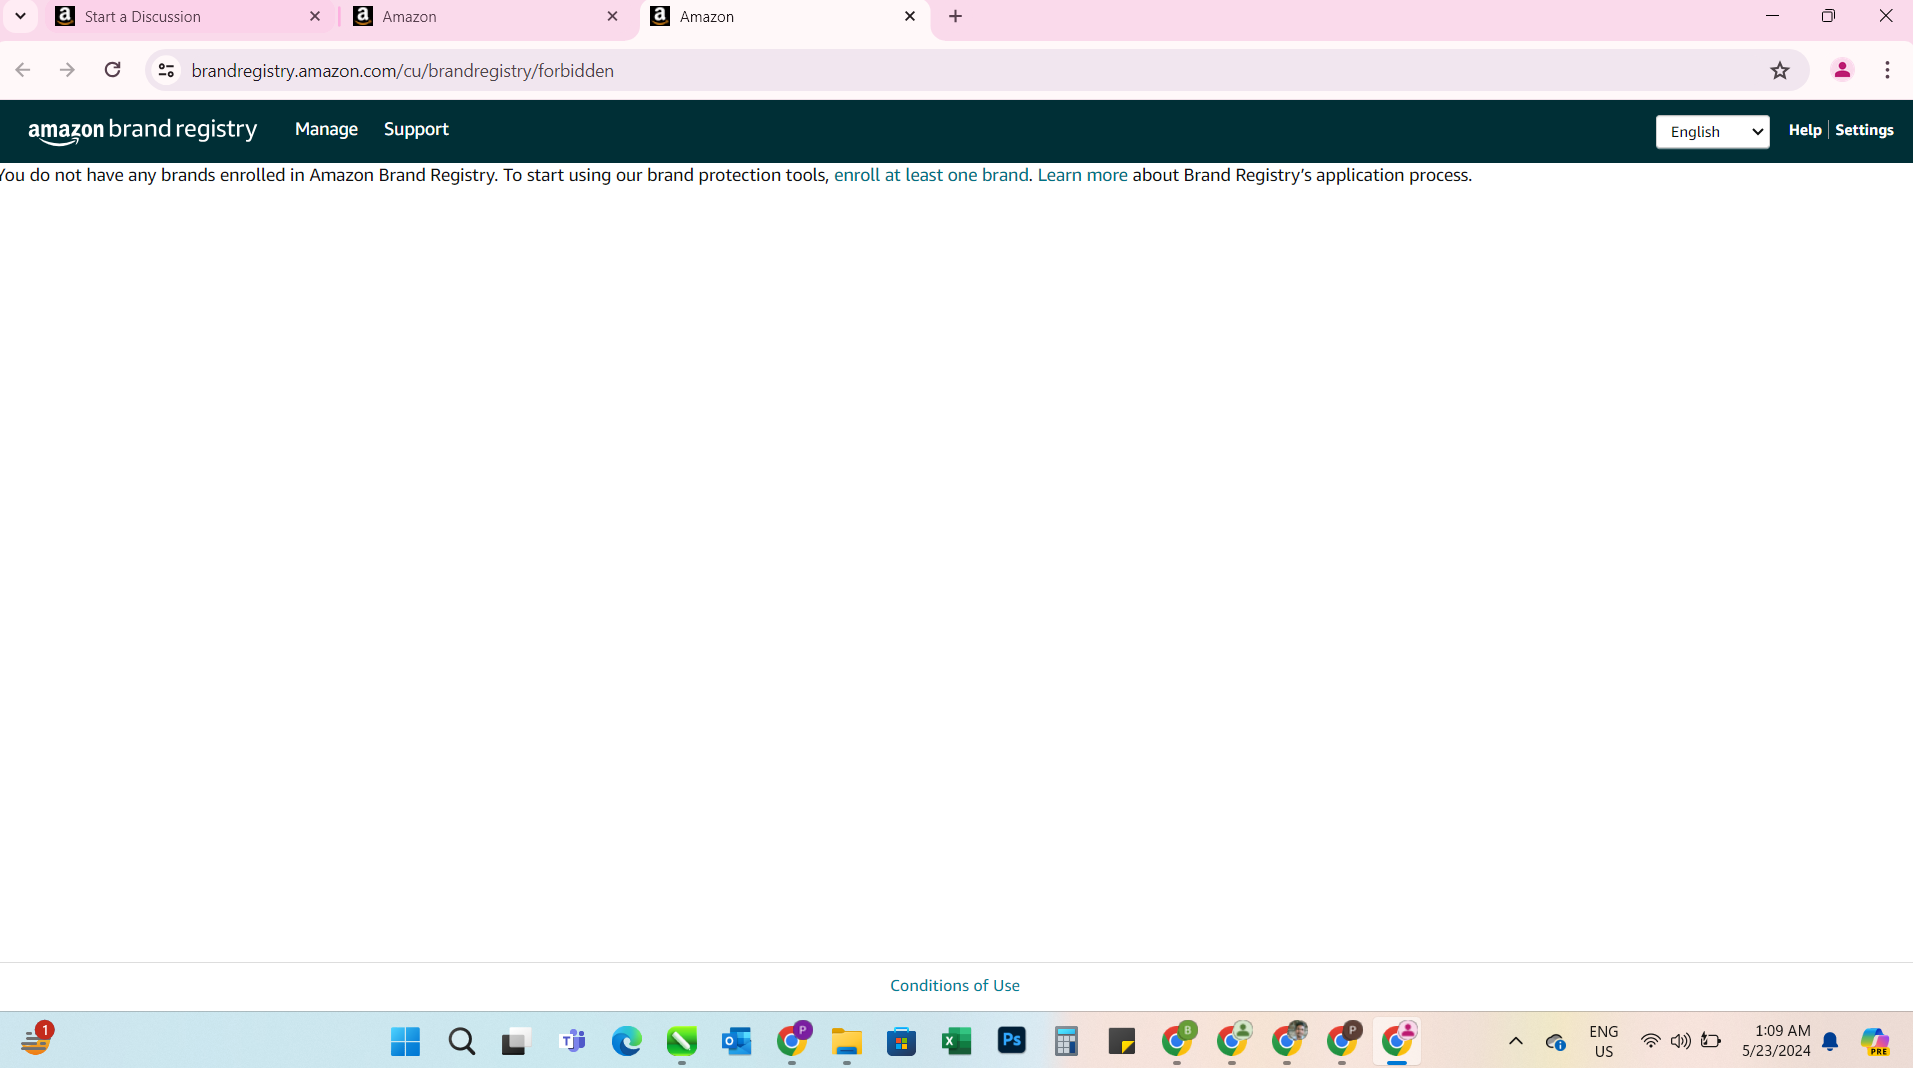
Task: Open the widgets icon with notification badge
Action: [x=36, y=1040]
